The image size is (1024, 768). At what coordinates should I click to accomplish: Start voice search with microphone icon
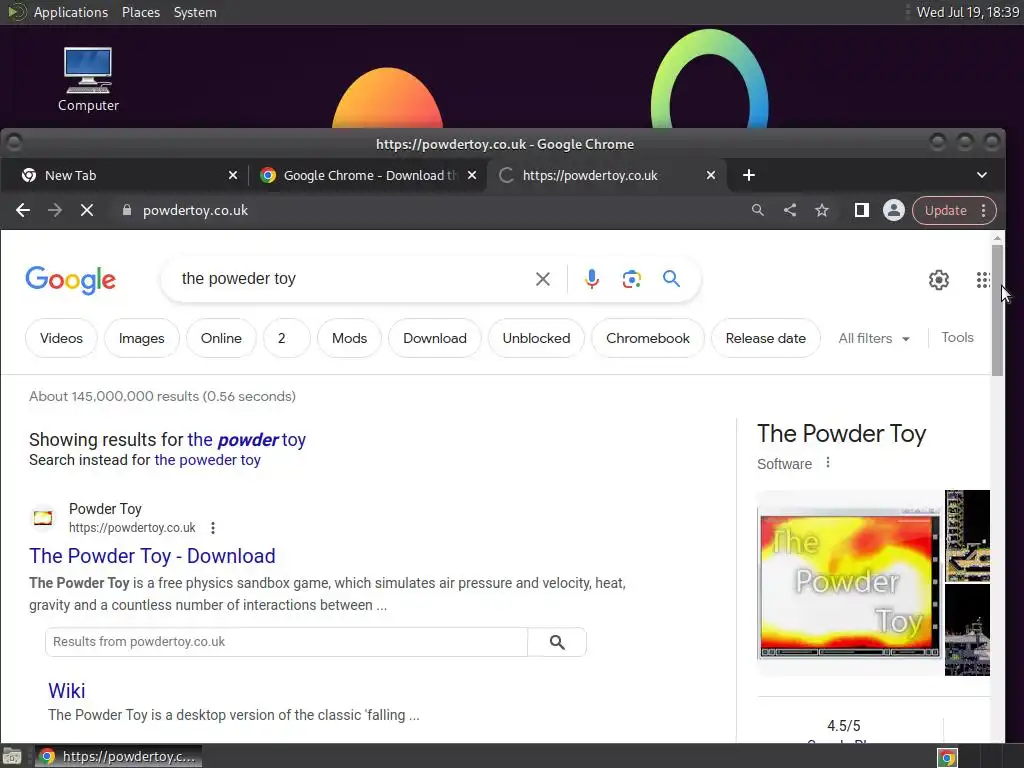click(x=592, y=280)
